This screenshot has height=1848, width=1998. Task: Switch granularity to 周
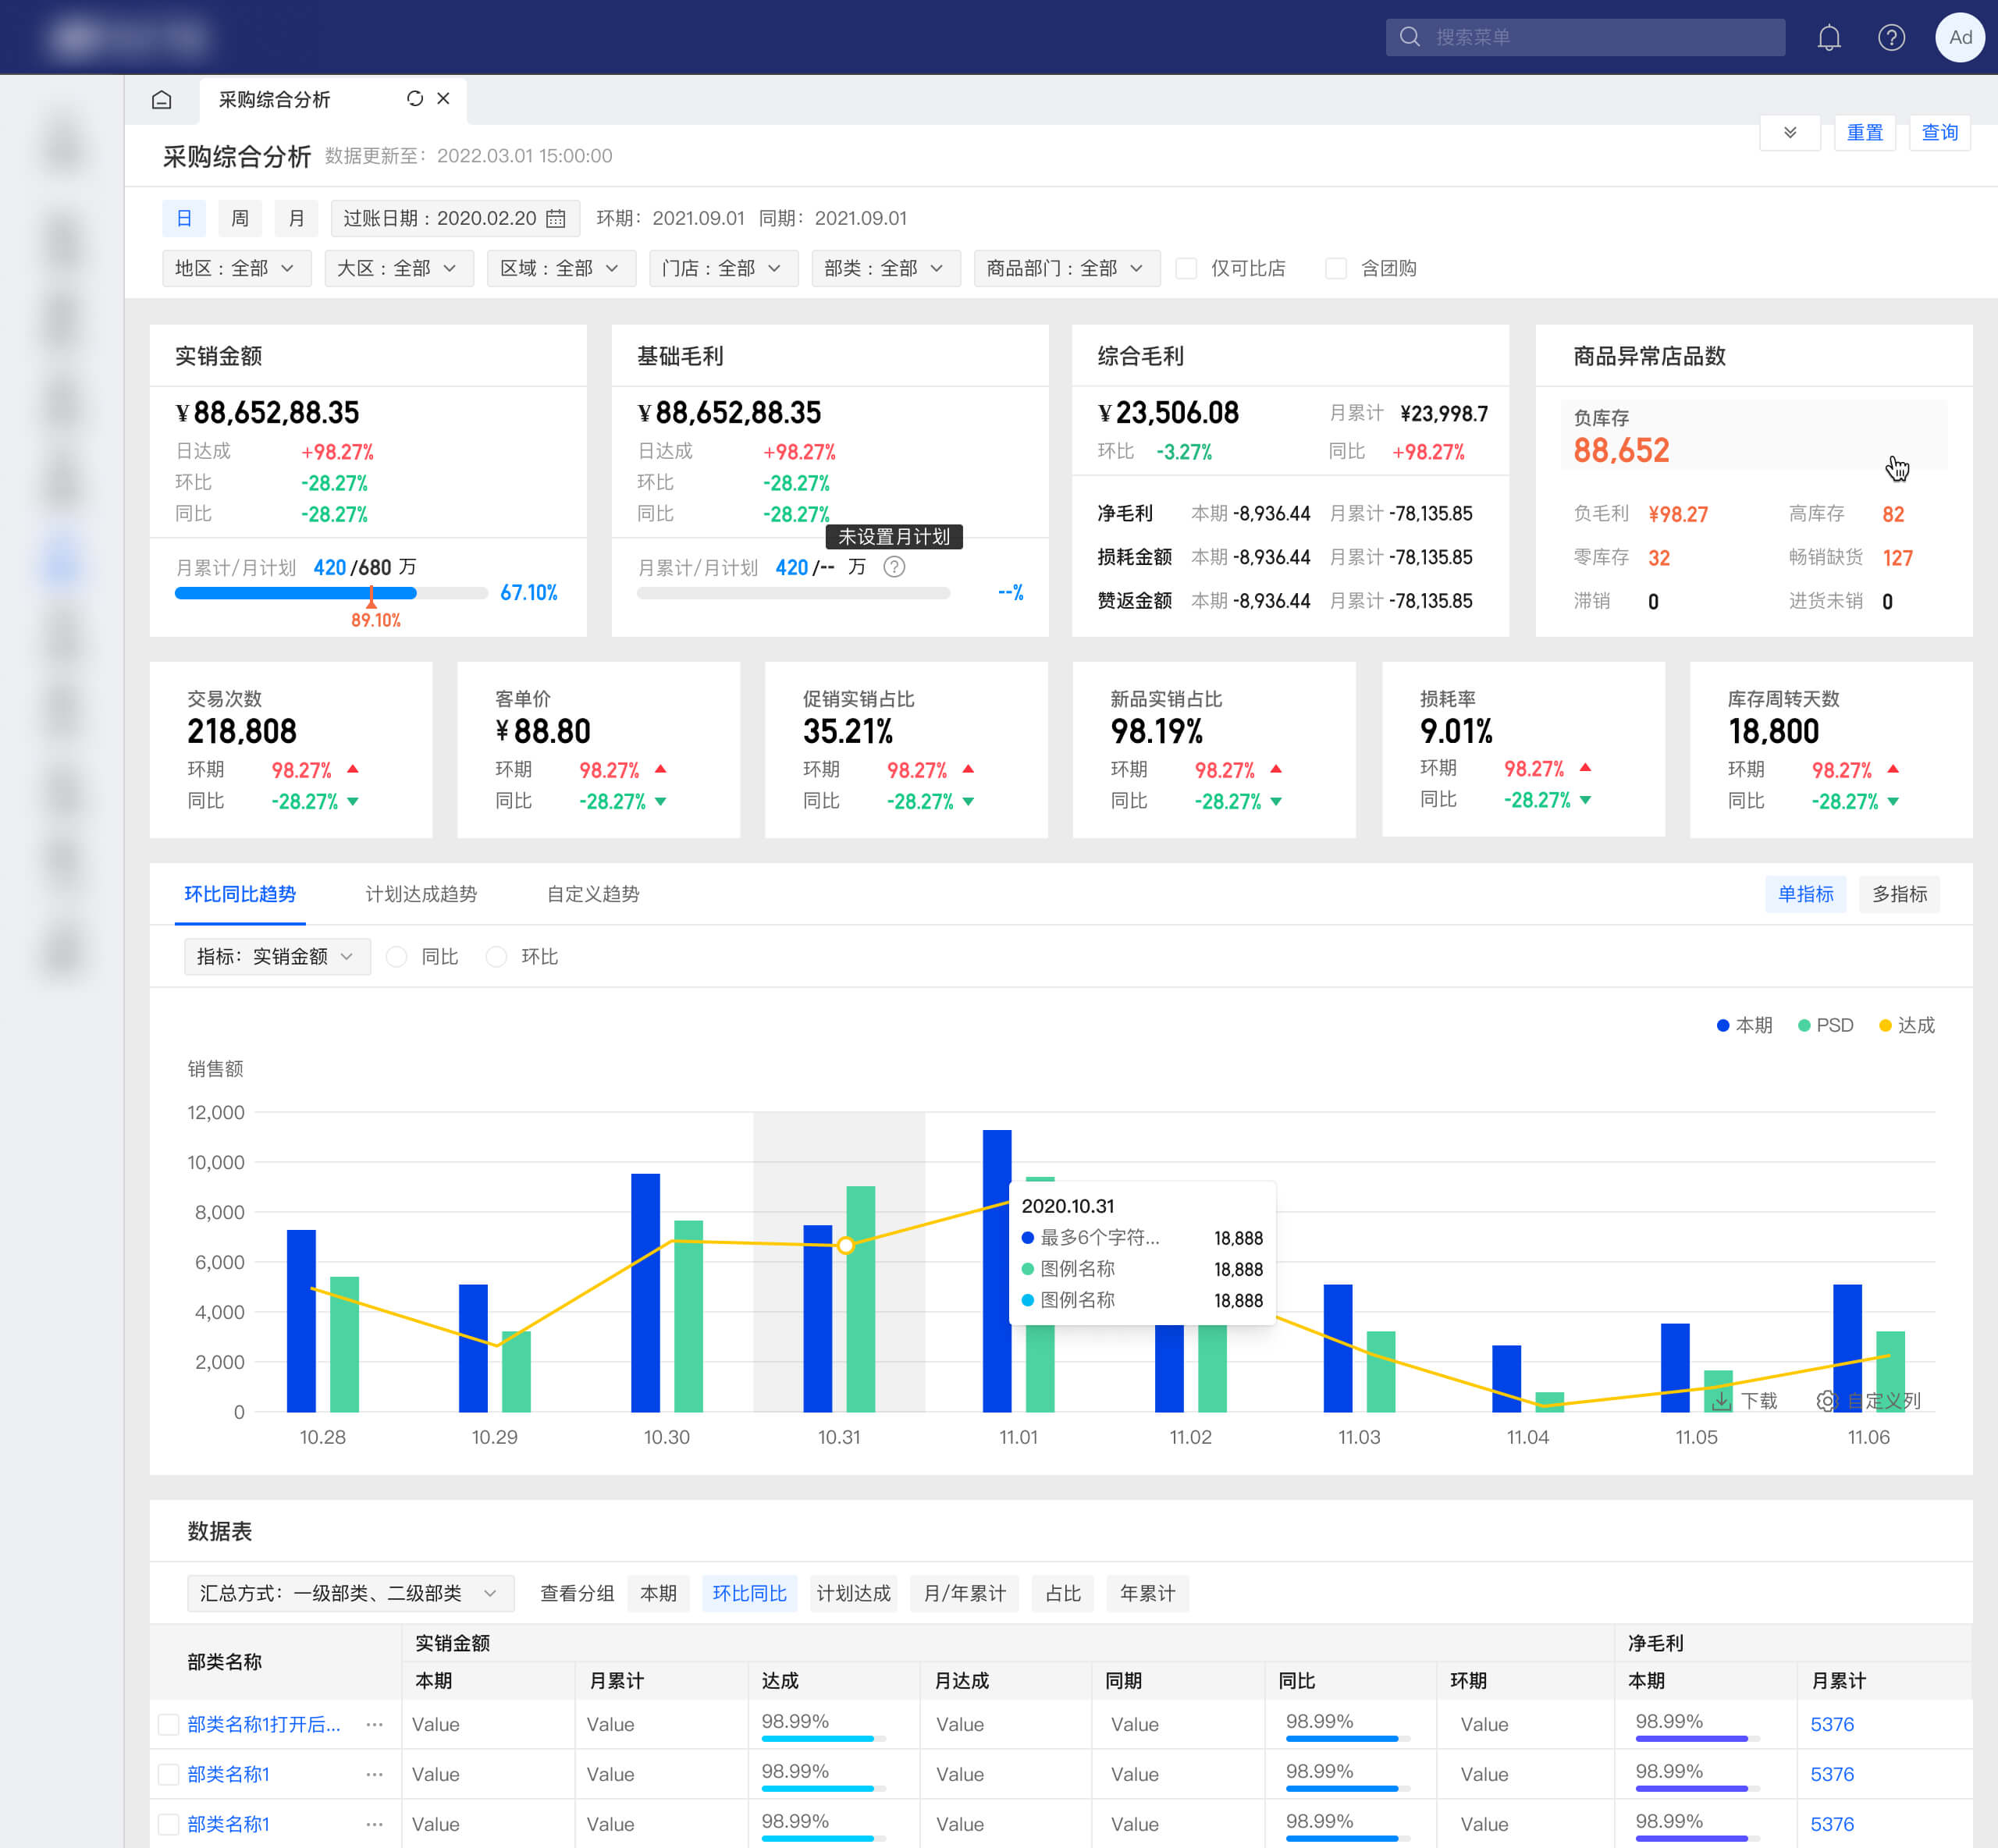click(240, 218)
